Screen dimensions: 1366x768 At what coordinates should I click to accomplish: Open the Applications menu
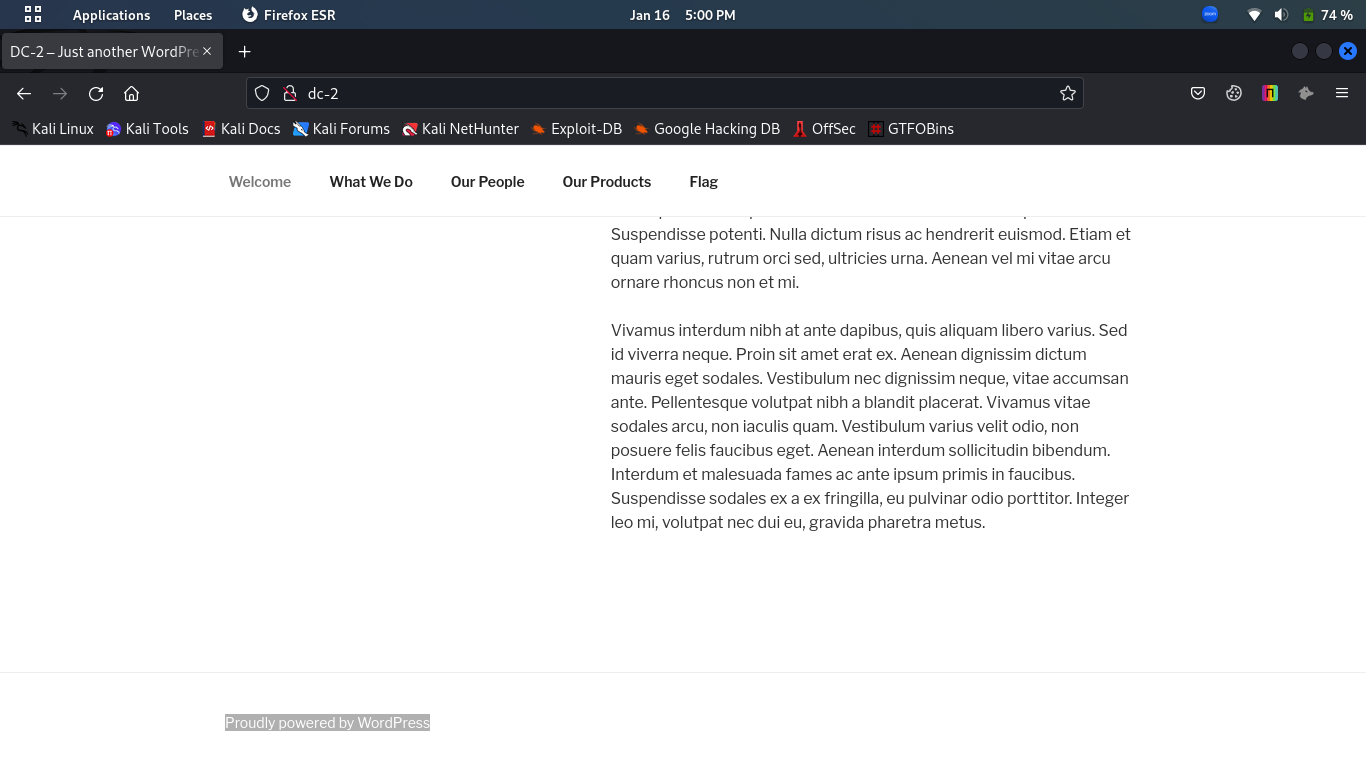[111, 14]
